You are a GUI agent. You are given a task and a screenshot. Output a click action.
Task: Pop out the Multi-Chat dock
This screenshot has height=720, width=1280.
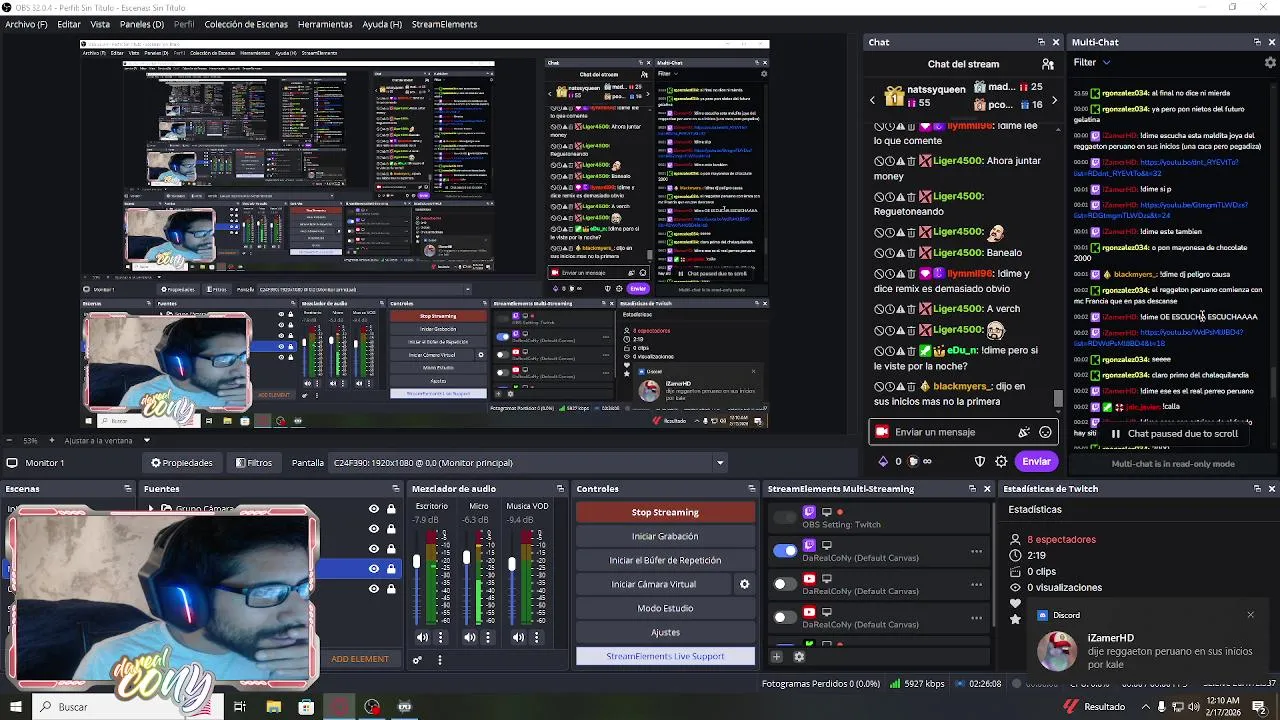pyautogui.click(x=1257, y=42)
